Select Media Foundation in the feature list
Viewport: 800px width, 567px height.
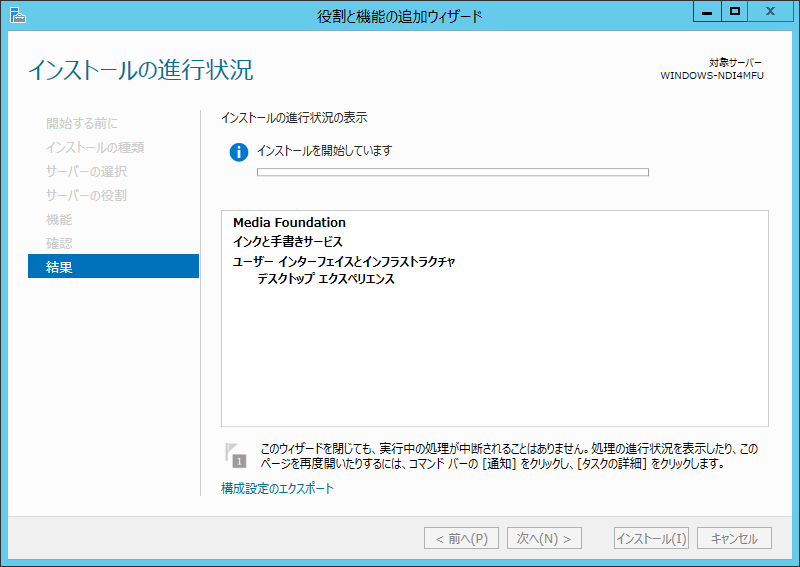pyautogui.click(x=289, y=222)
